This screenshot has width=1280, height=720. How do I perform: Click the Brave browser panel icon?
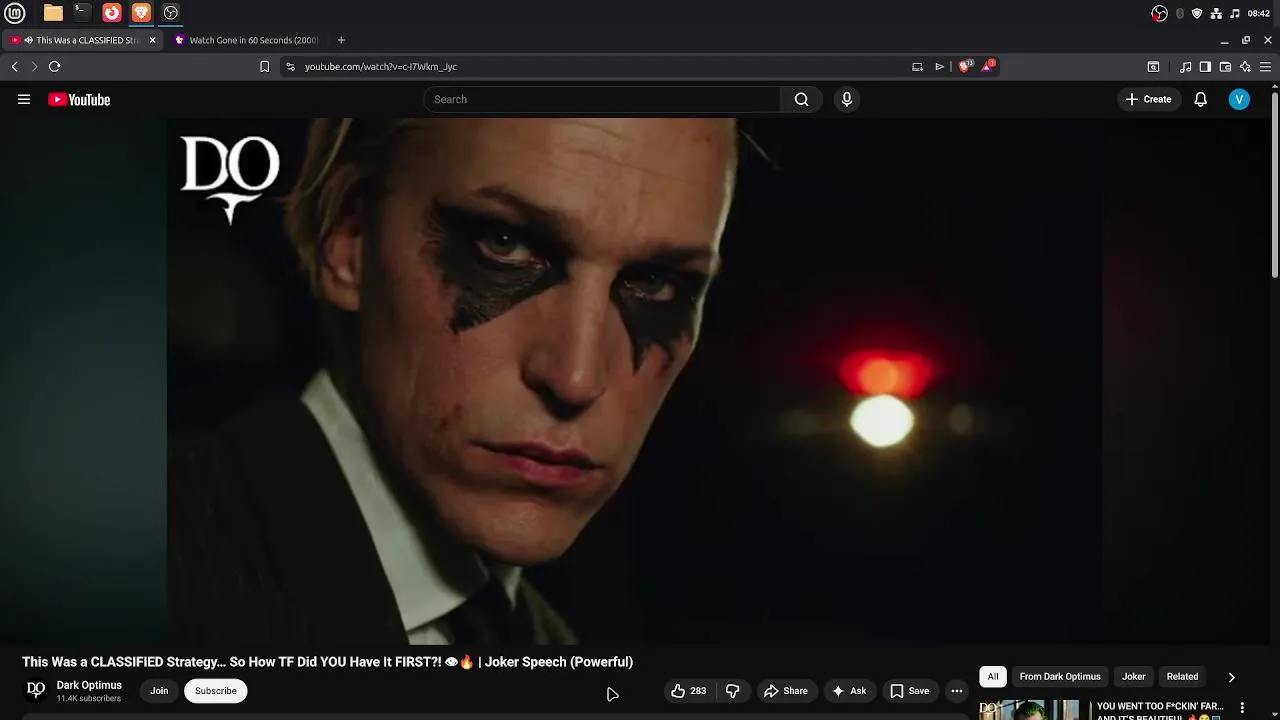pos(141,13)
